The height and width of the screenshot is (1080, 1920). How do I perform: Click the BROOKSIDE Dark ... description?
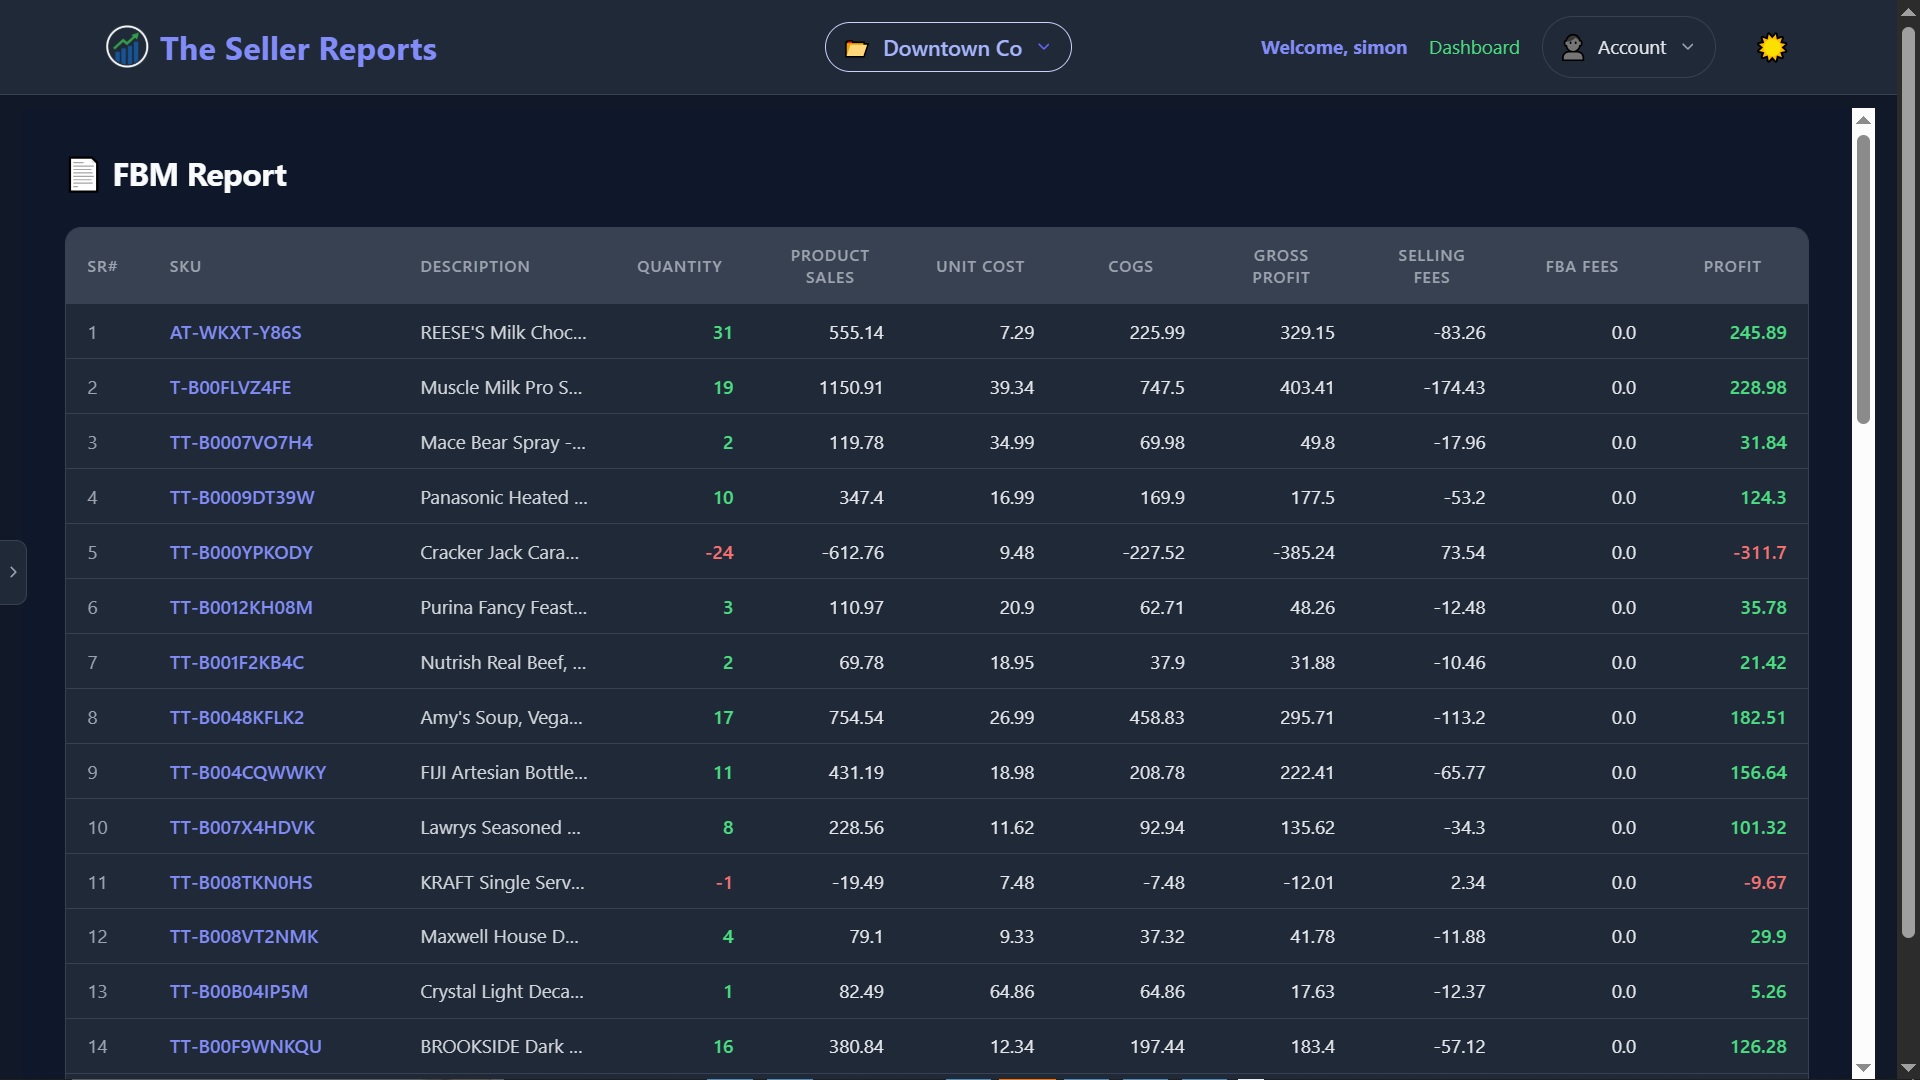(x=501, y=1046)
